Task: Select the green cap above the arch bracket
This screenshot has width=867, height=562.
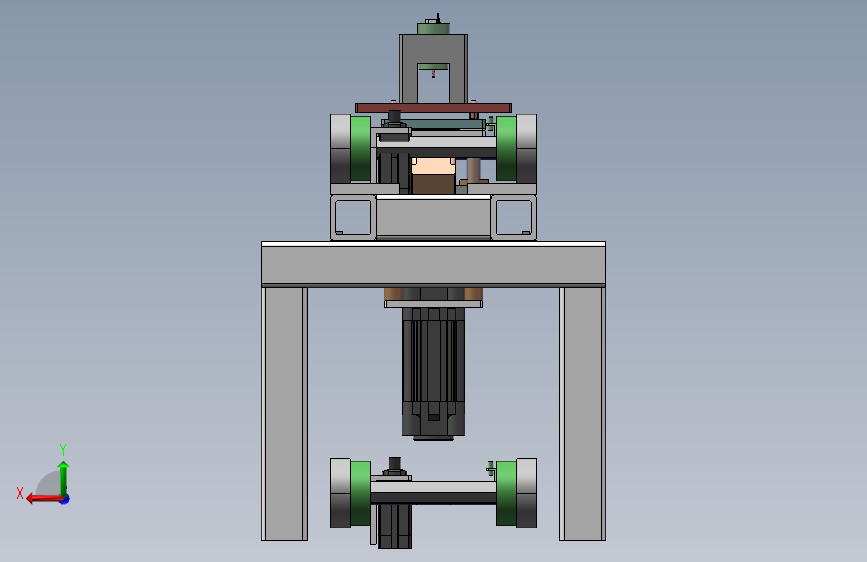Action: (x=434, y=28)
